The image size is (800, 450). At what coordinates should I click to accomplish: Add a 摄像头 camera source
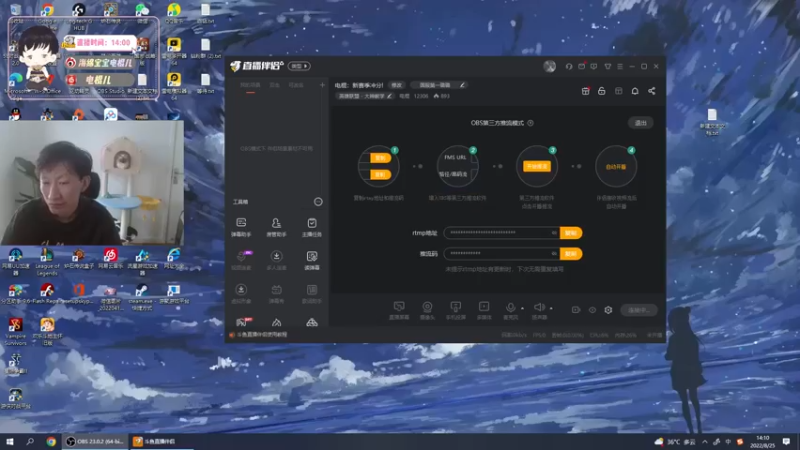[x=427, y=310]
